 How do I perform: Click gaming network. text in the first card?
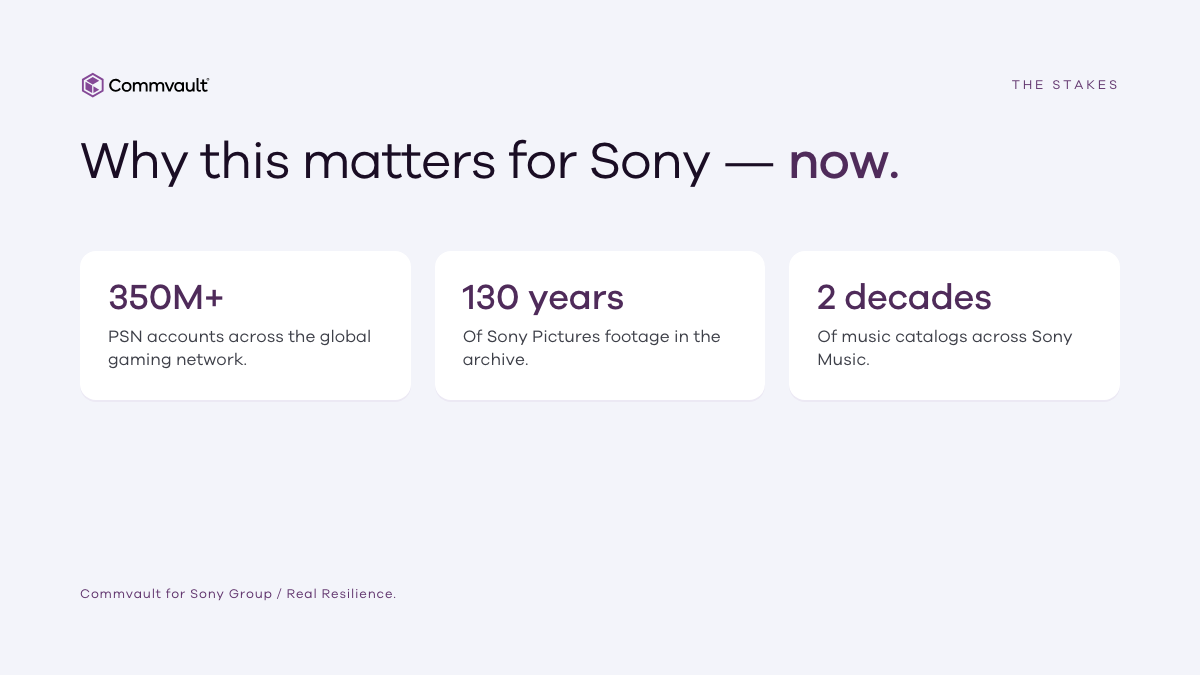(x=177, y=360)
